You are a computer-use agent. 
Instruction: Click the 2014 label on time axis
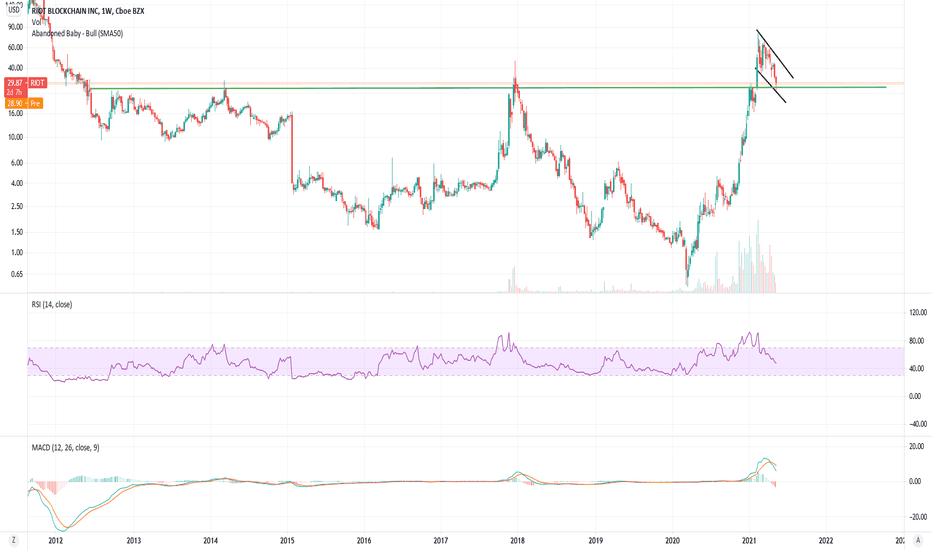[x=210, y=540]
